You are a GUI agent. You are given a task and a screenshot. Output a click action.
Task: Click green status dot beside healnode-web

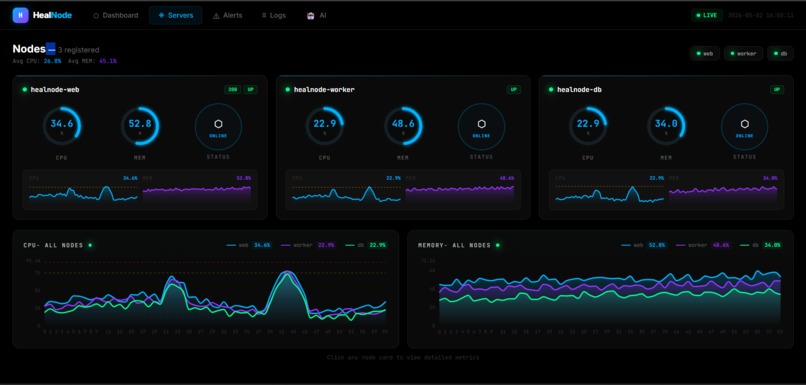(x=24, y=89)
